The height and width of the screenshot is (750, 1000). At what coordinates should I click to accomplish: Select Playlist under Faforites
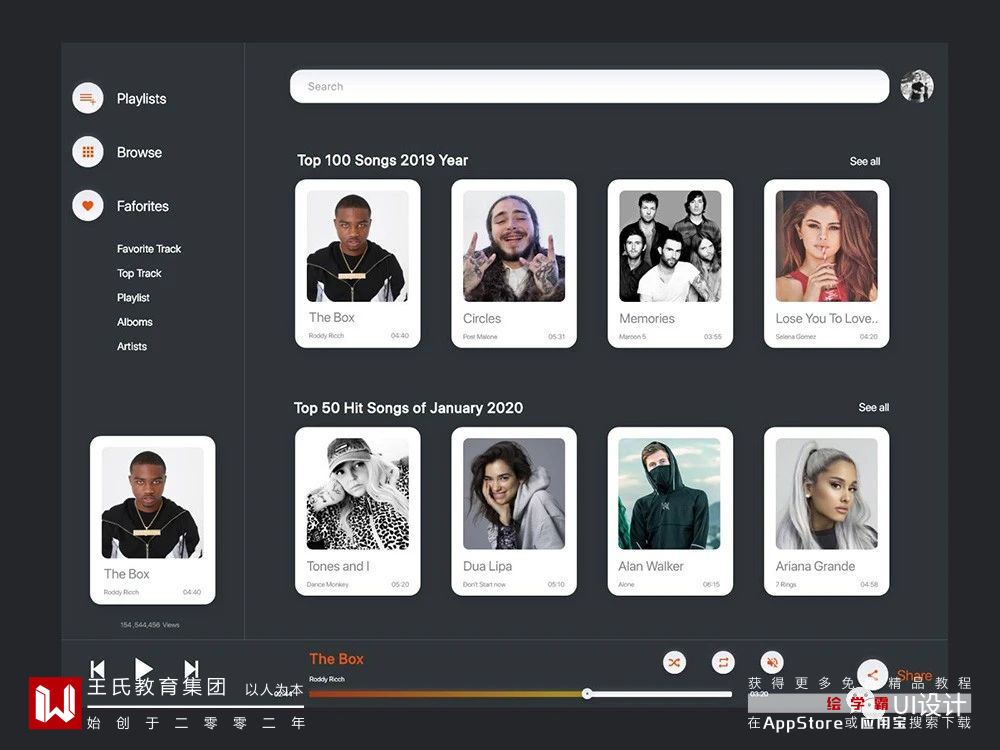point(133,298)
